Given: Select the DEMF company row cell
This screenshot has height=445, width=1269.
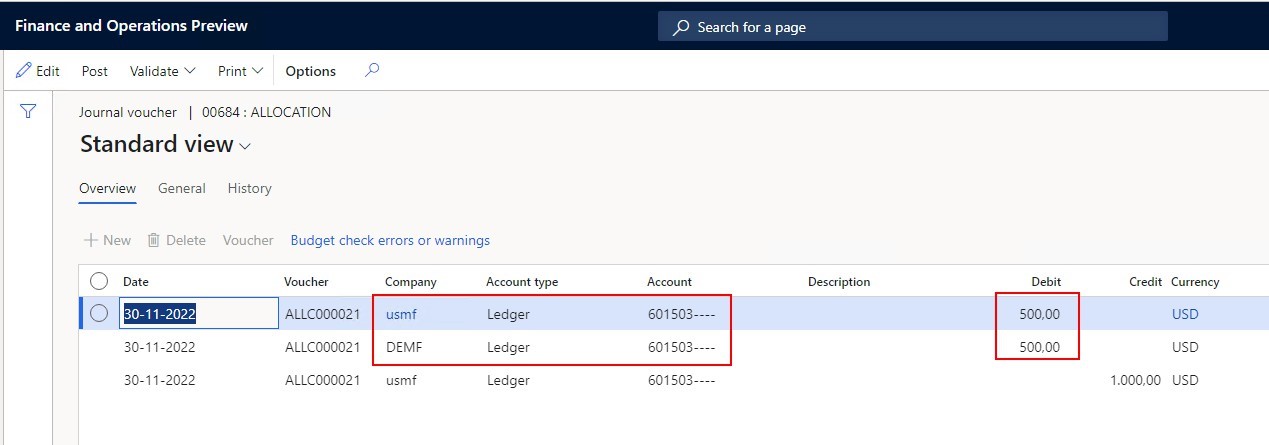Looking at the screenshot, I should point(404,347).
